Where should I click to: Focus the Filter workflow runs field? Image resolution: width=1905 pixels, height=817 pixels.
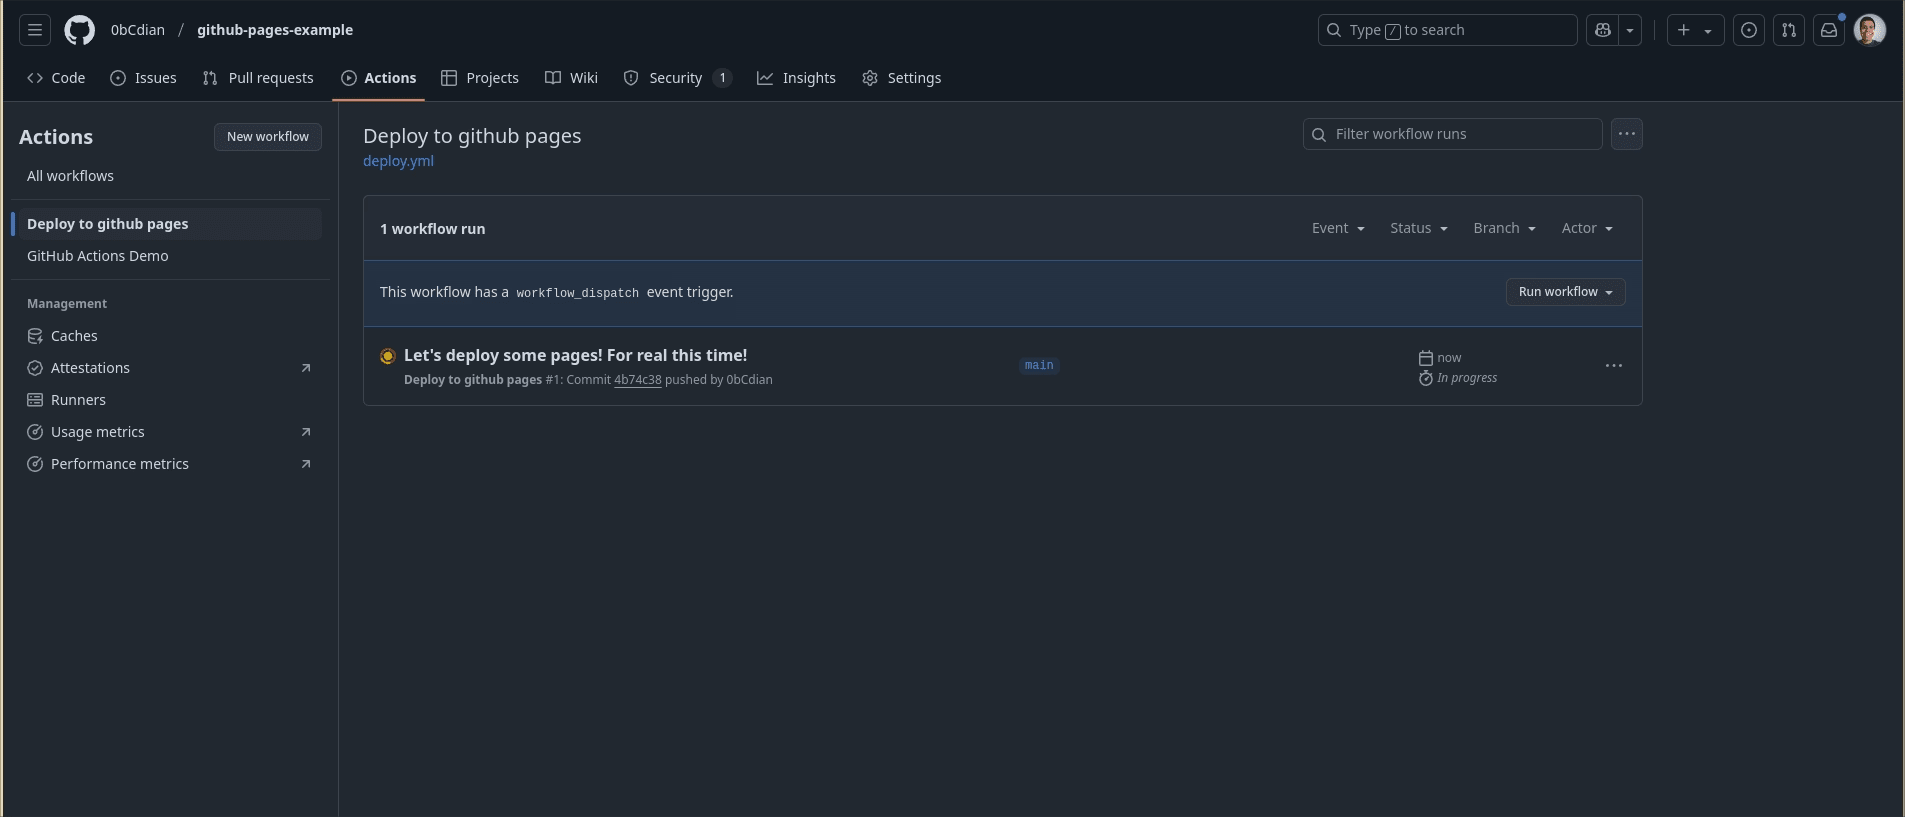pos(1453,134)
